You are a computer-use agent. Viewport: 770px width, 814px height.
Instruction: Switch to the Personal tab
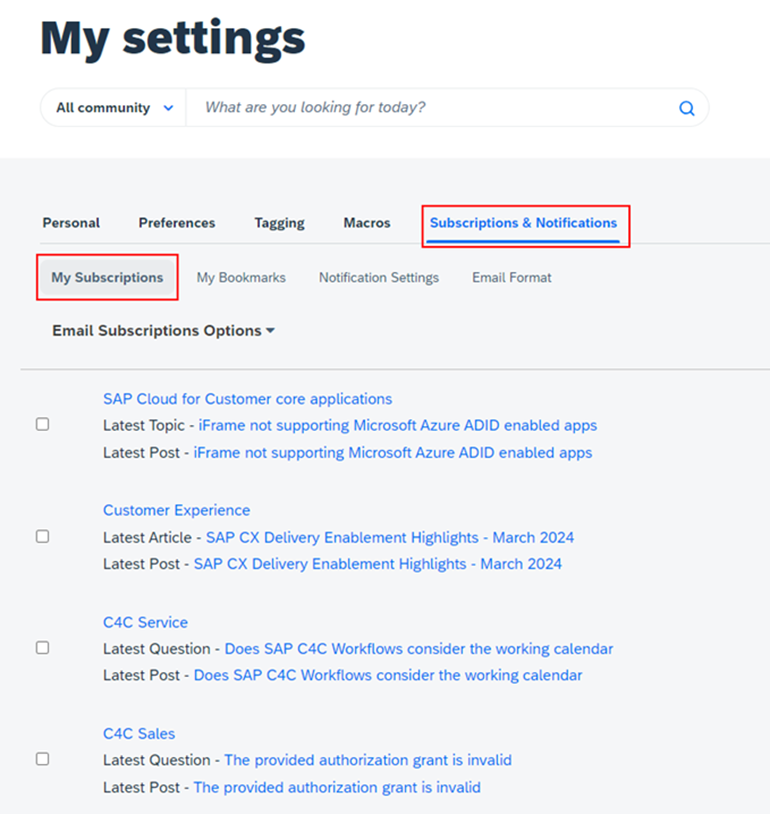tap(71, 223)
